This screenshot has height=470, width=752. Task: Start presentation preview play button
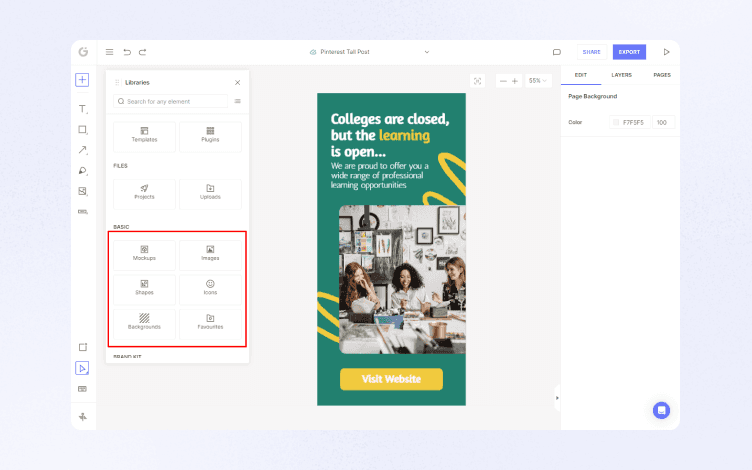click(x=666, y=52)
